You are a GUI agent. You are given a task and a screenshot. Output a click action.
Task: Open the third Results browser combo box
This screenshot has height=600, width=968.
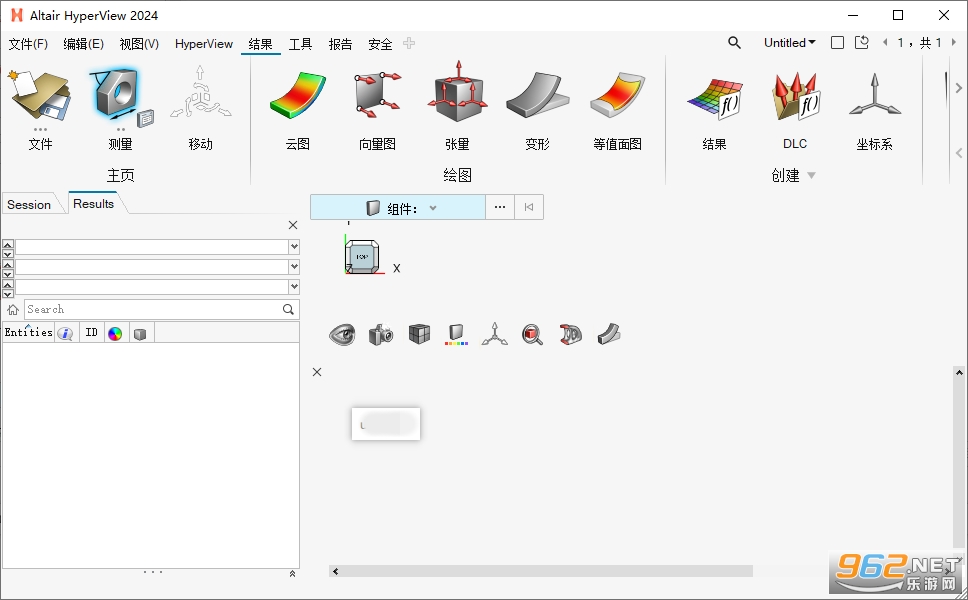(x=294, y=286)
